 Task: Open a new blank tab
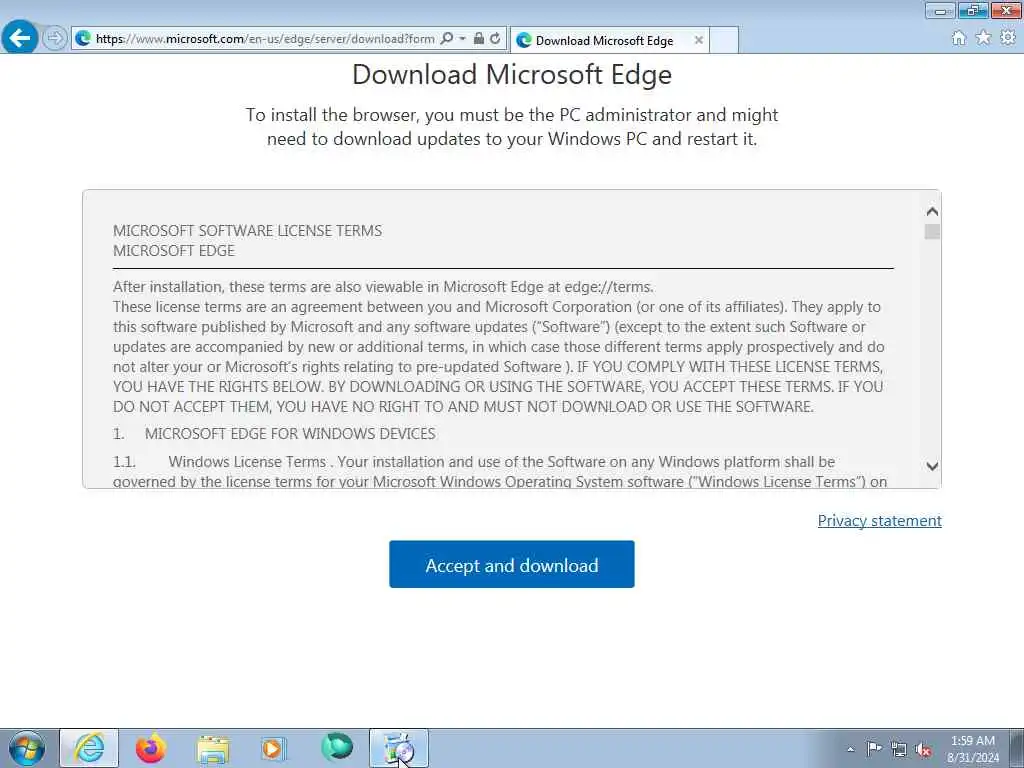pos(724,40)
